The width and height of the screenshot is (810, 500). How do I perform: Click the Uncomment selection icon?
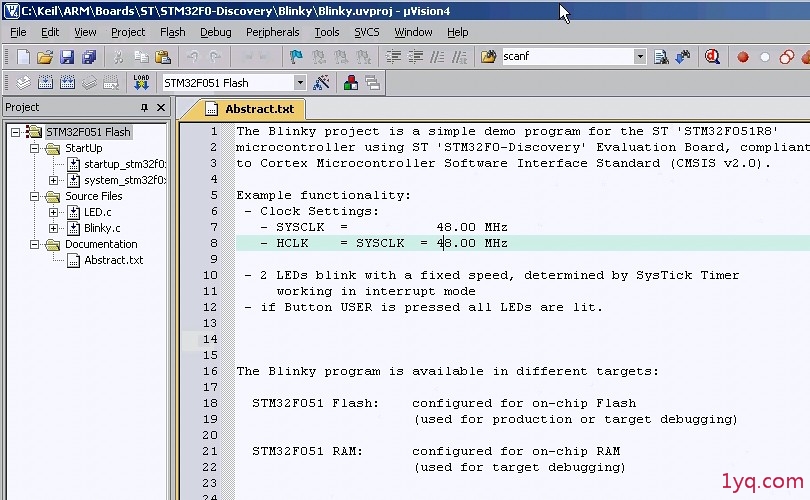[459, 57]
